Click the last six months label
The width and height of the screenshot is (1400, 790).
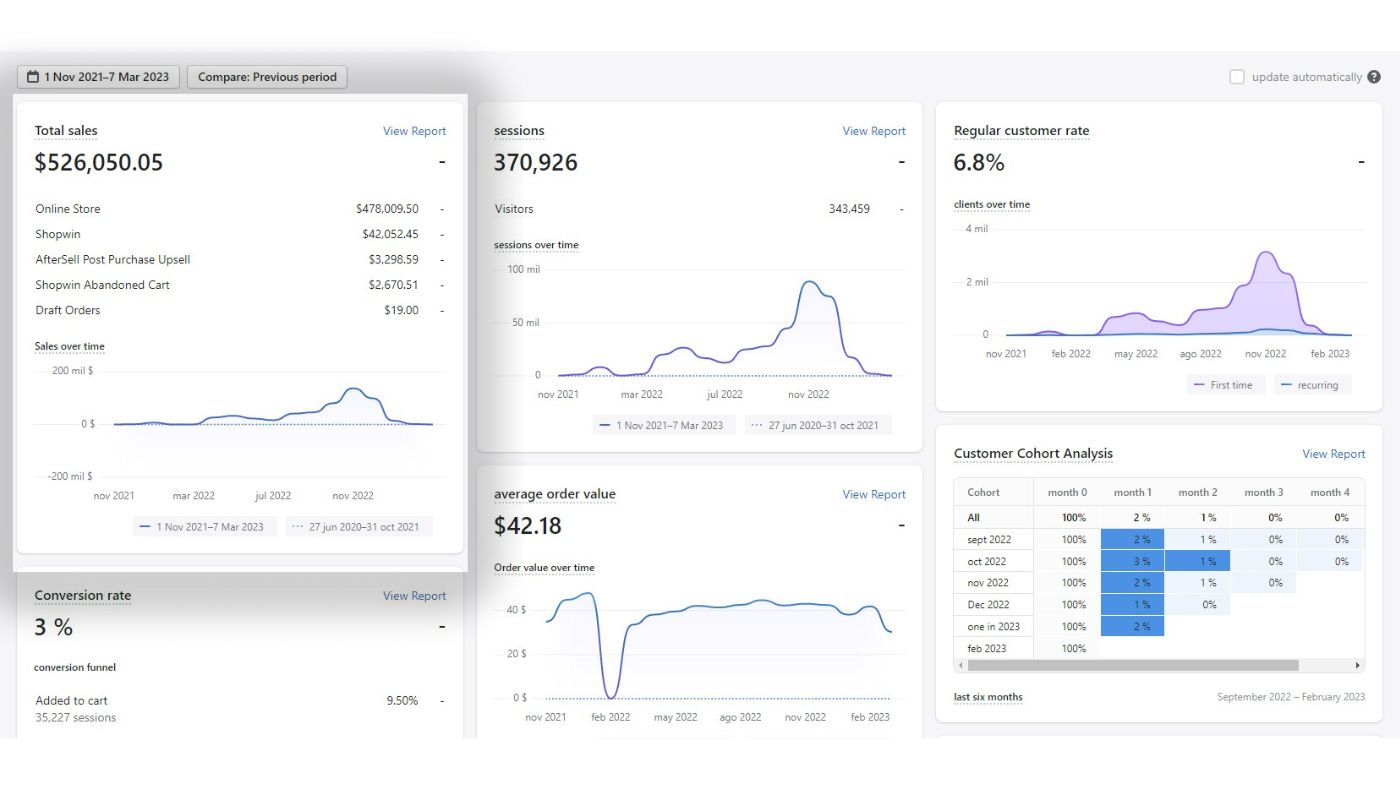(x=988, y=697)
